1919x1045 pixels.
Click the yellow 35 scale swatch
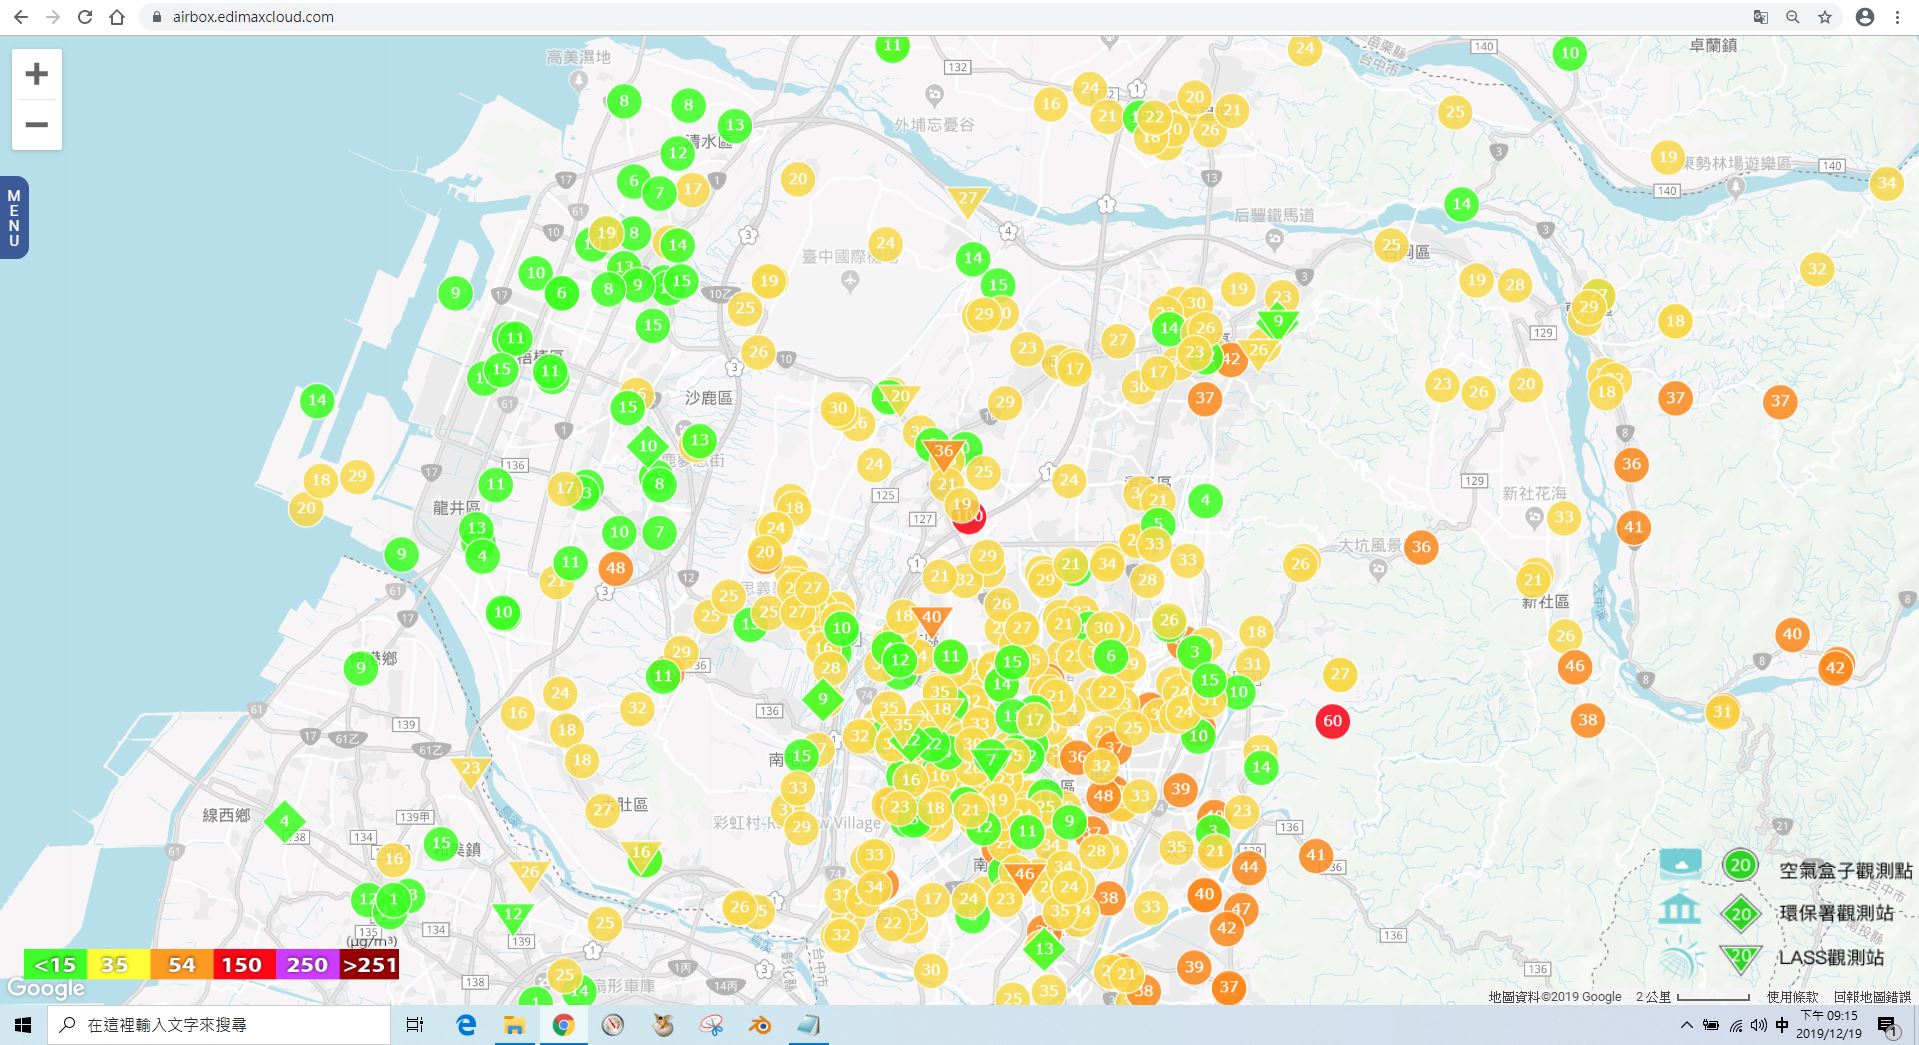[118, 965]
